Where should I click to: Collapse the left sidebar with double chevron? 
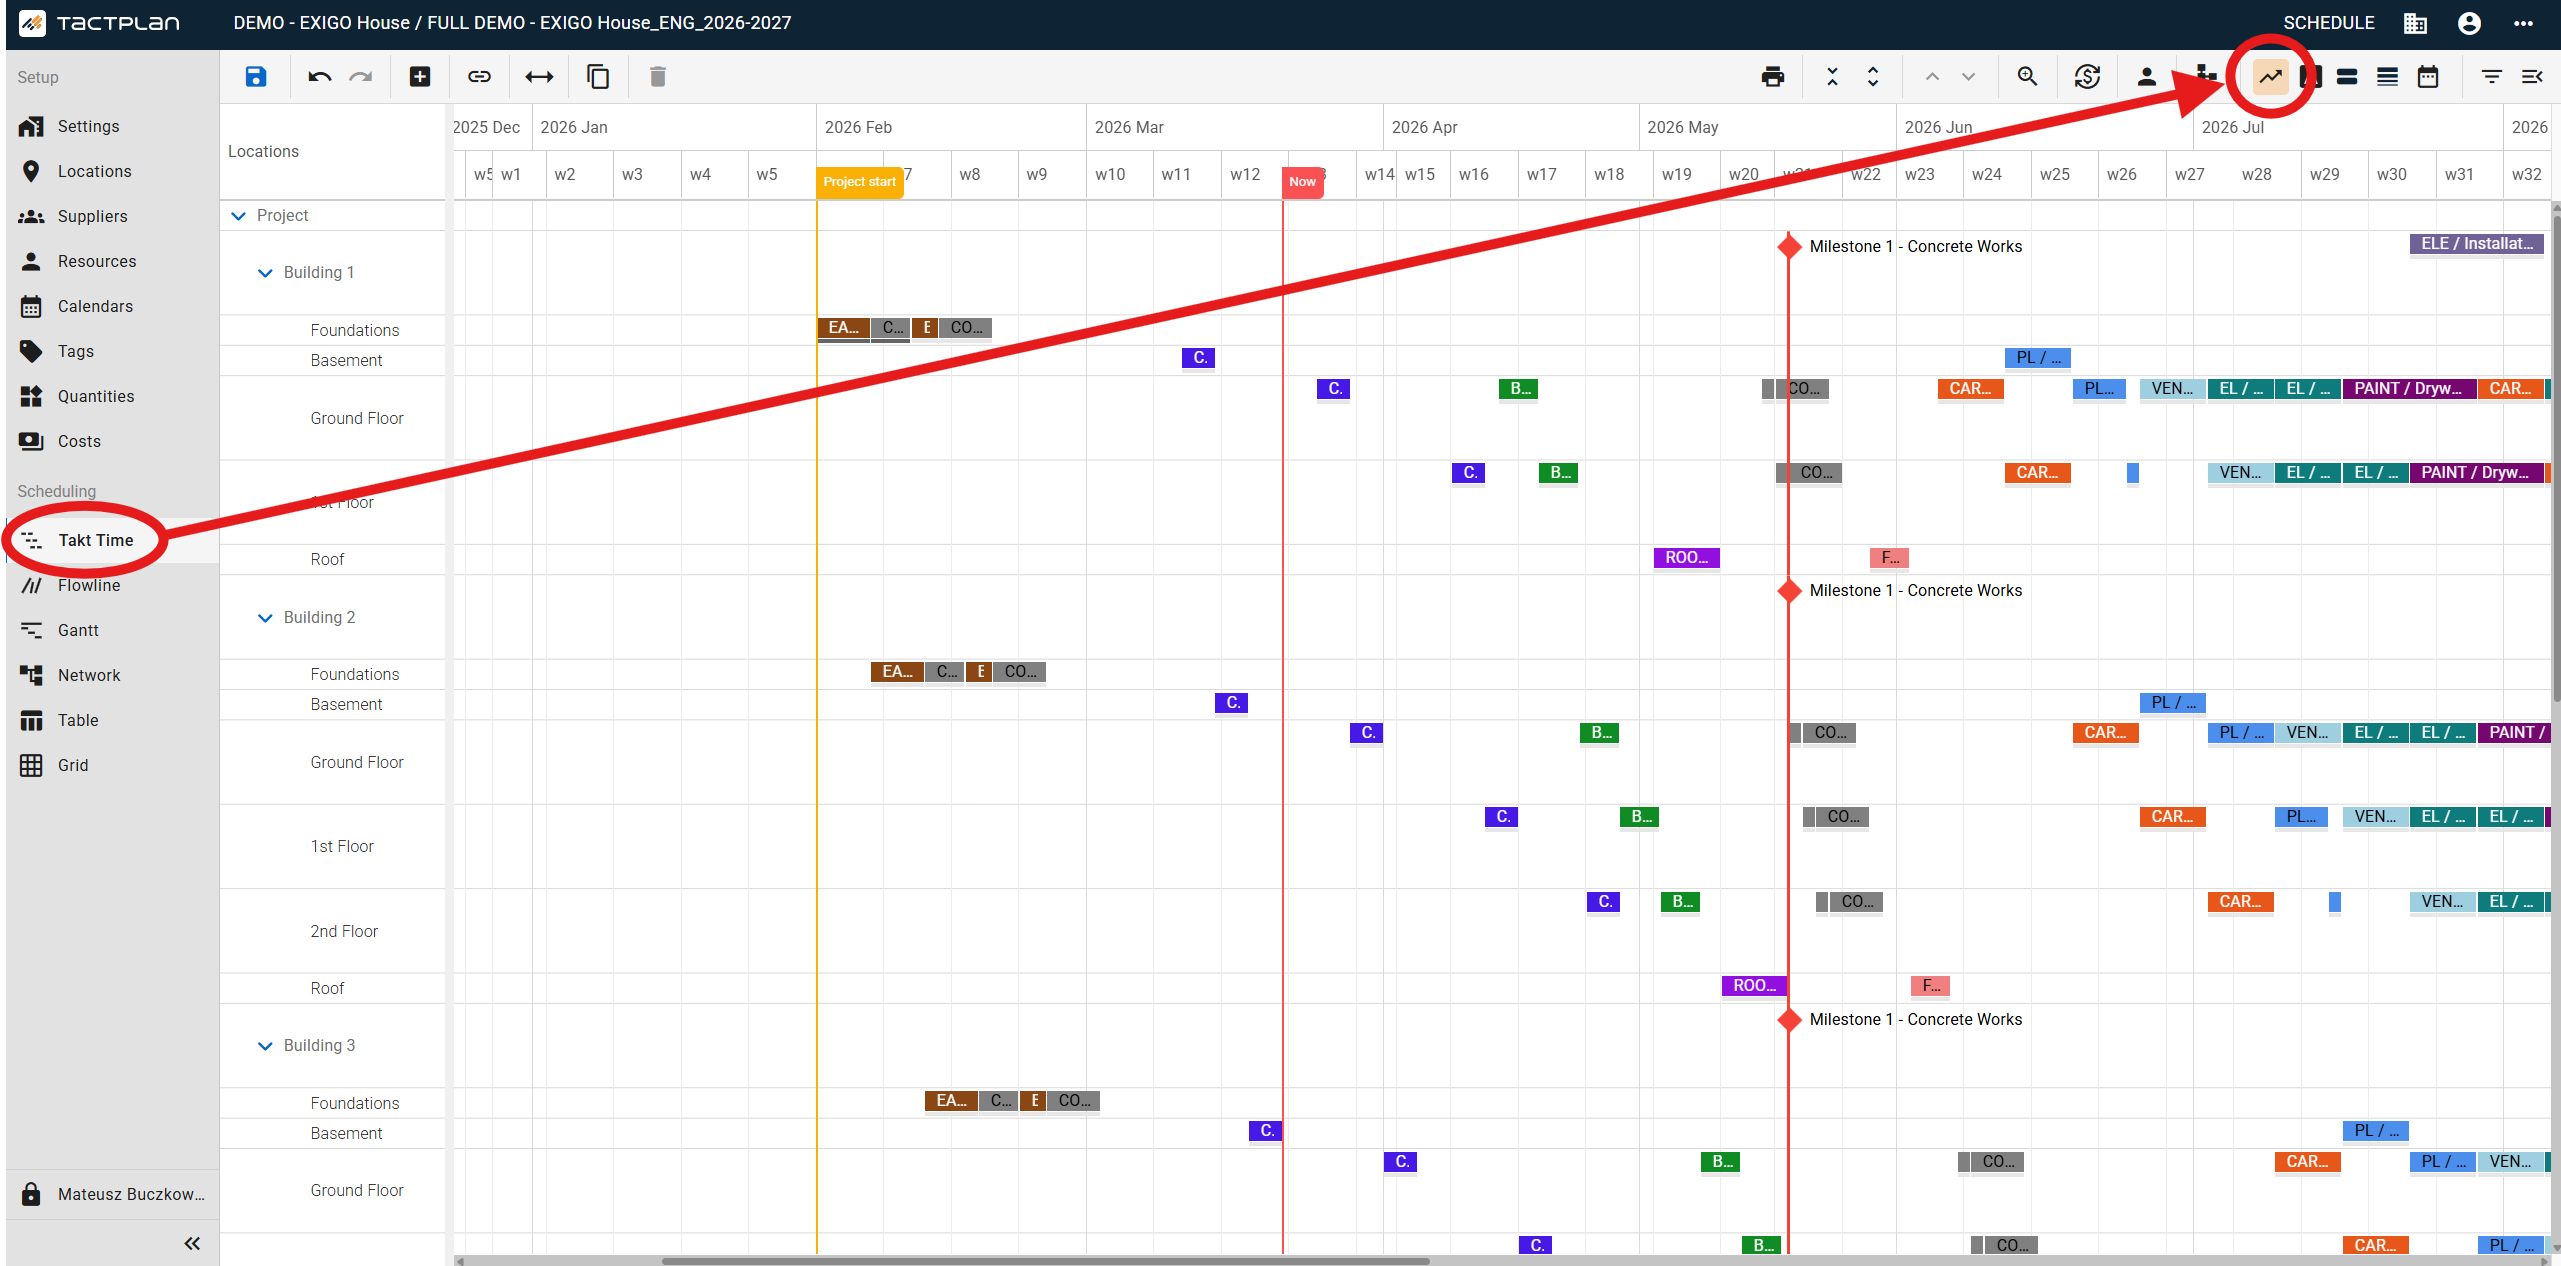[192, 1243]
